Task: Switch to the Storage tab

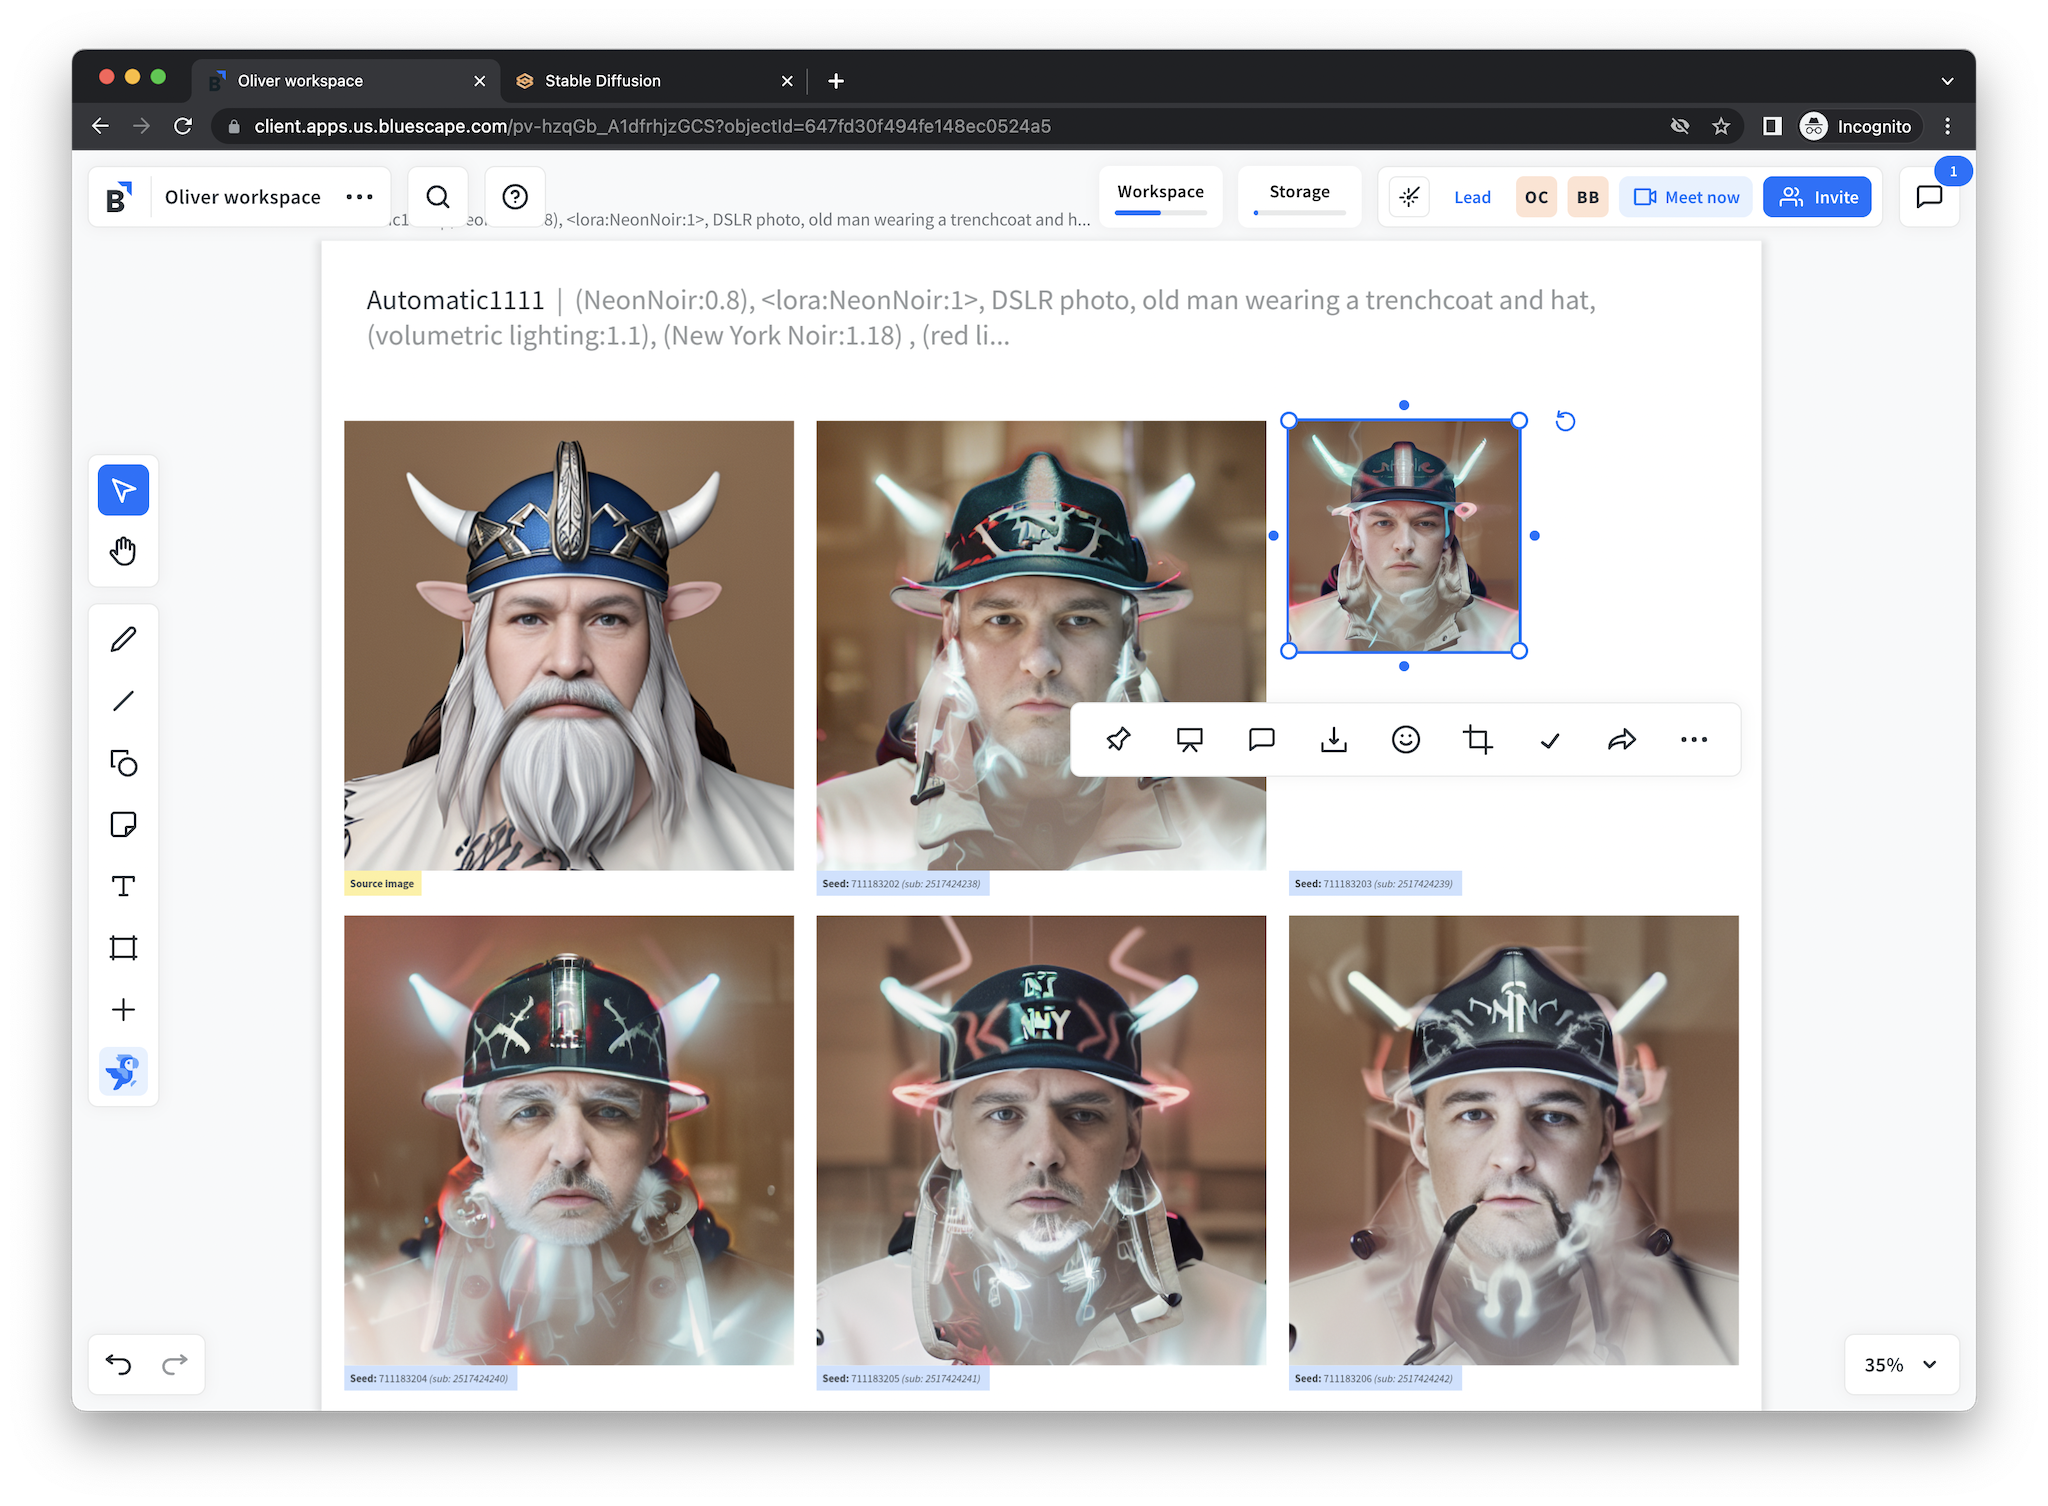Action: coord(1299,192)
